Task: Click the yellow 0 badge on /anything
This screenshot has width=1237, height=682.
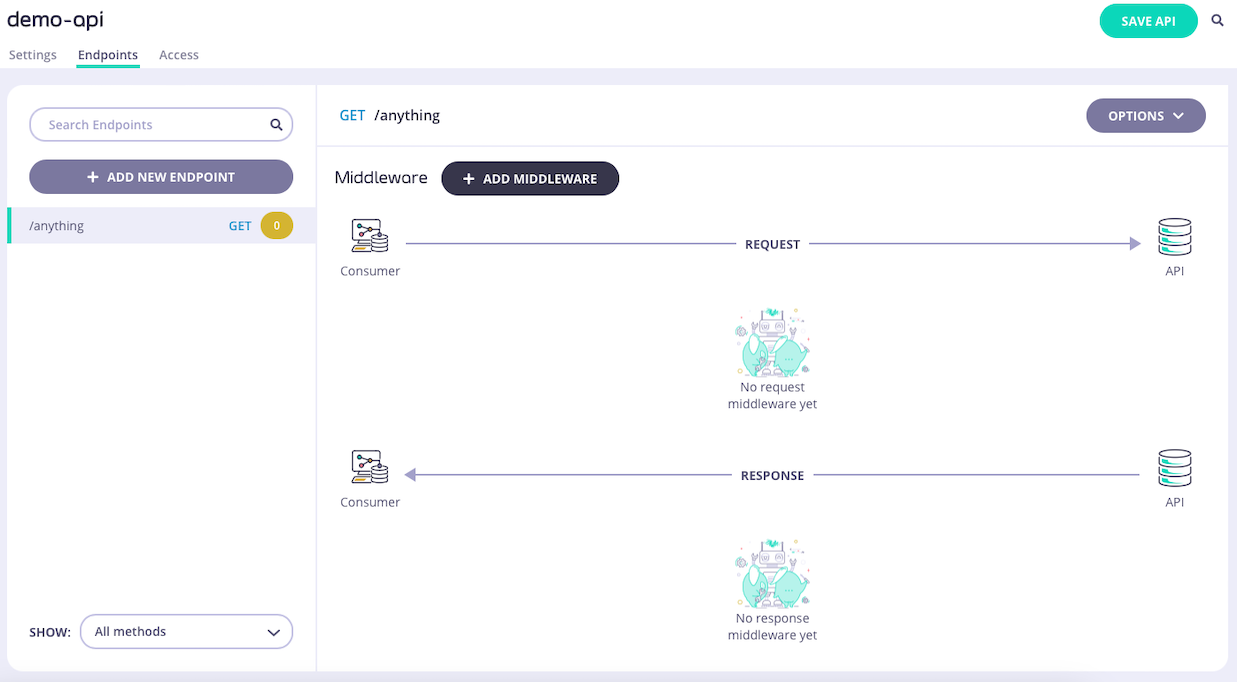Action: [277, 226]
